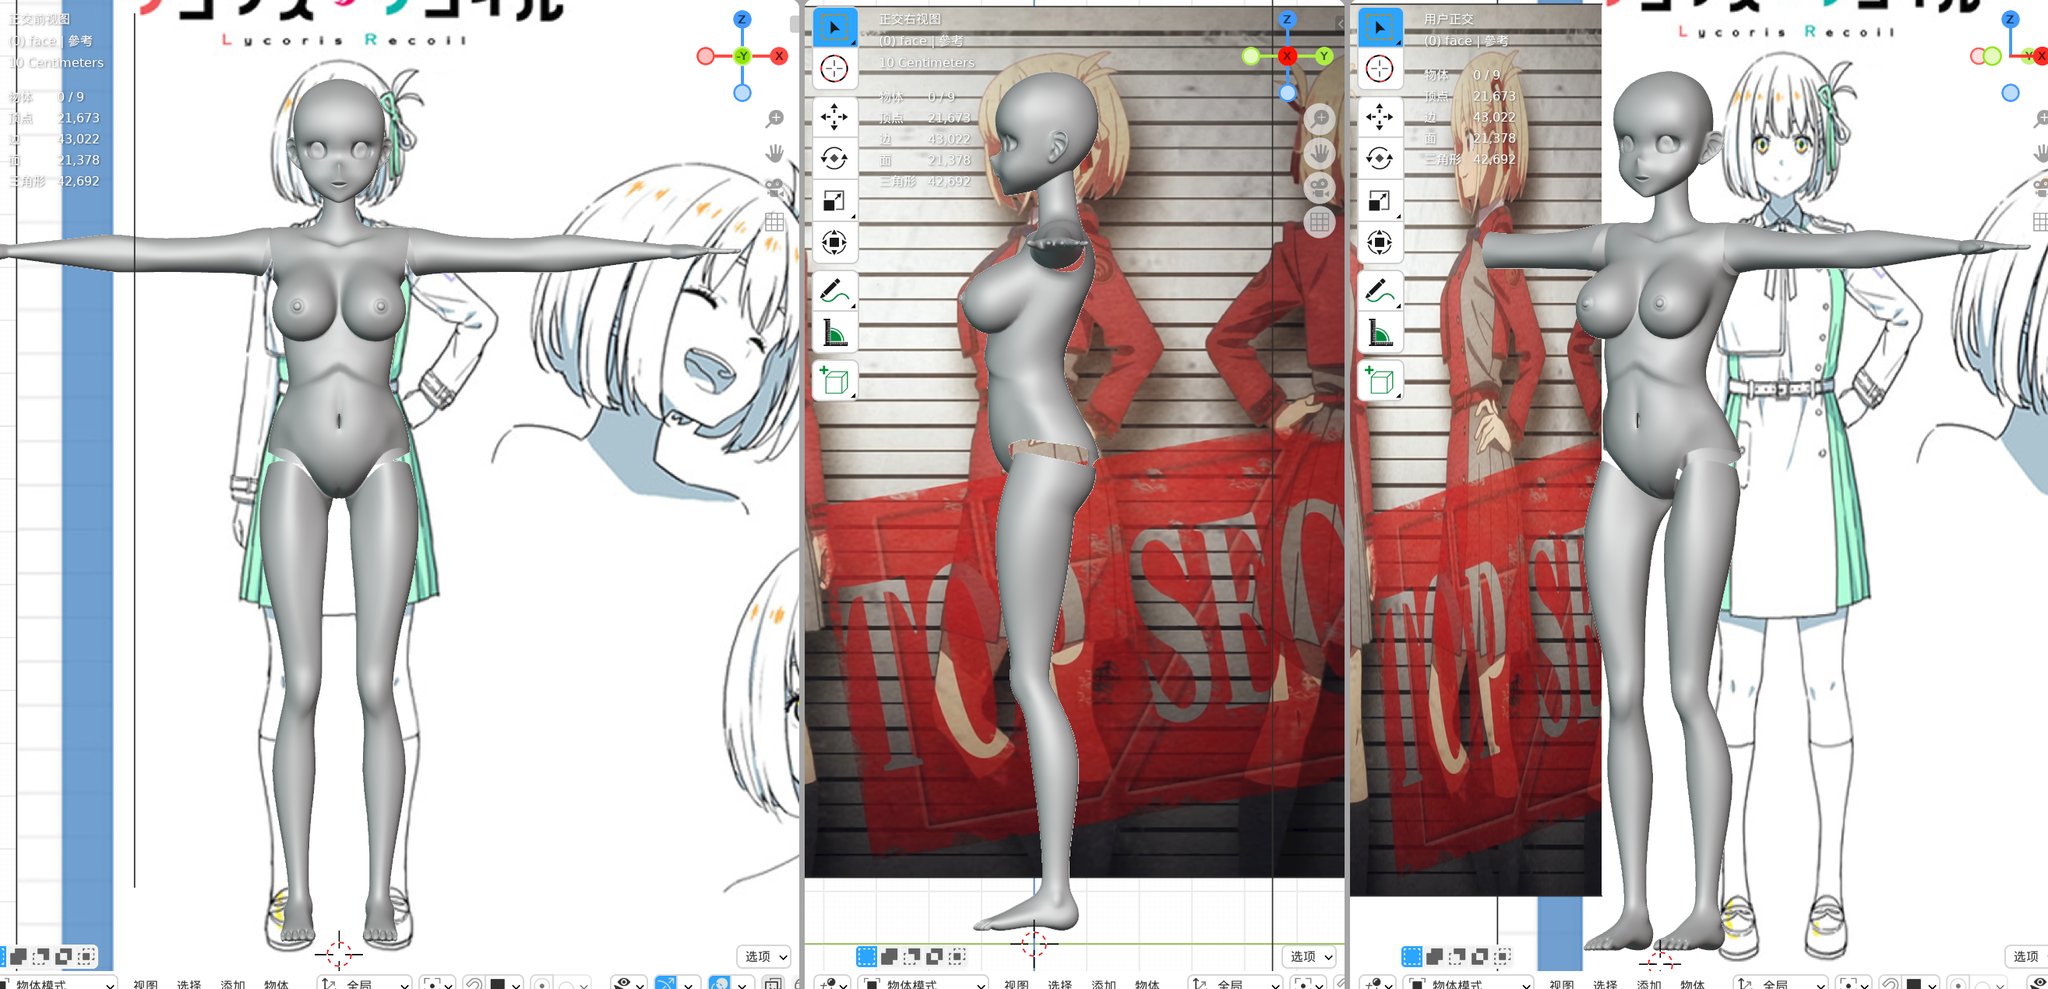Select the Annotate tool in the middle viewport
Screen dimensions: 2048x989
coord(834,291)
